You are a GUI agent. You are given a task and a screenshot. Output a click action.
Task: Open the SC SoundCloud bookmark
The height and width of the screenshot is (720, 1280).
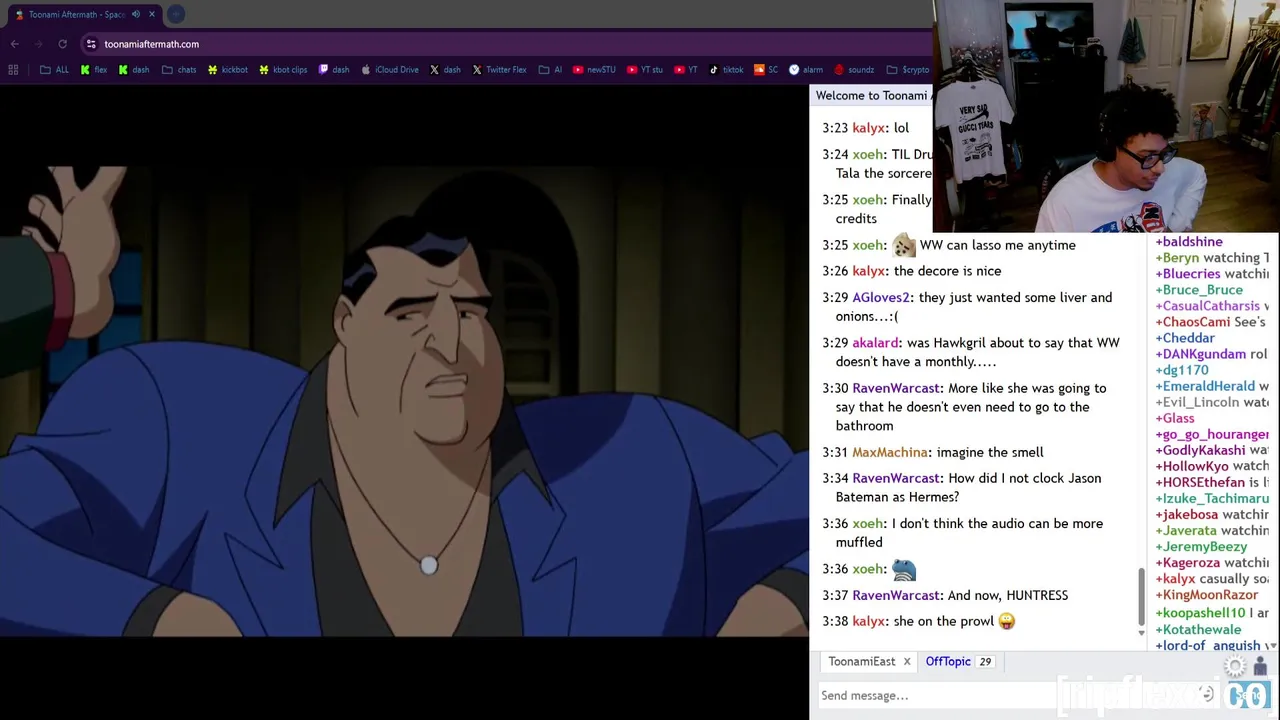click(x=766, y=70)
